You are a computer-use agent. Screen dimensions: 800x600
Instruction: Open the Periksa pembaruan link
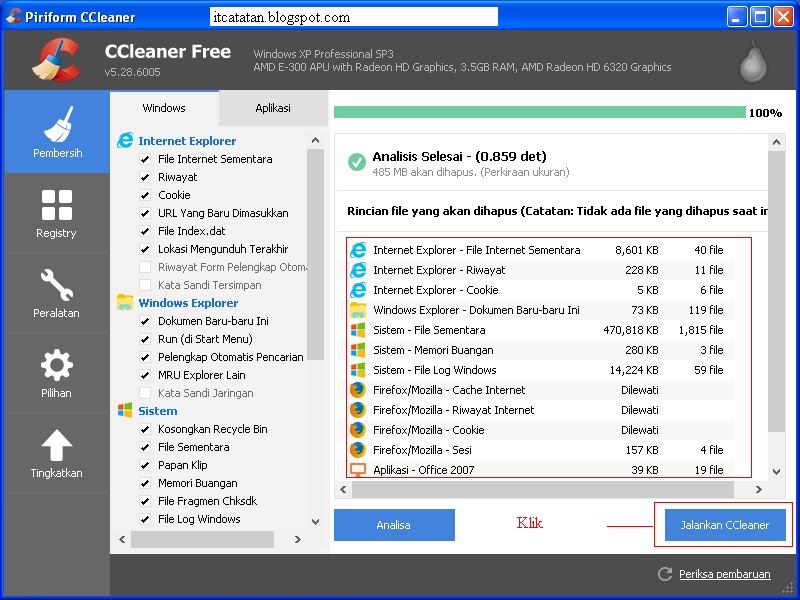click(724, 574)
